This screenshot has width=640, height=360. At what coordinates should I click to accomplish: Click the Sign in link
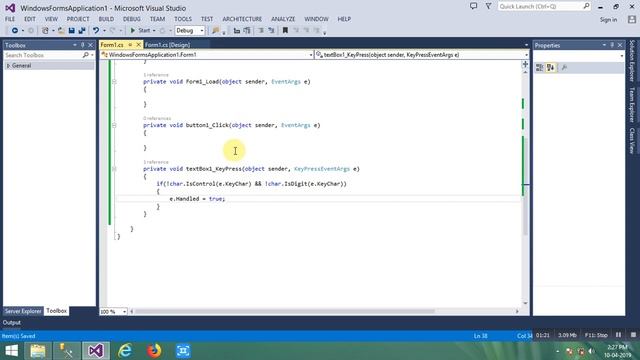tap(608, 20)
